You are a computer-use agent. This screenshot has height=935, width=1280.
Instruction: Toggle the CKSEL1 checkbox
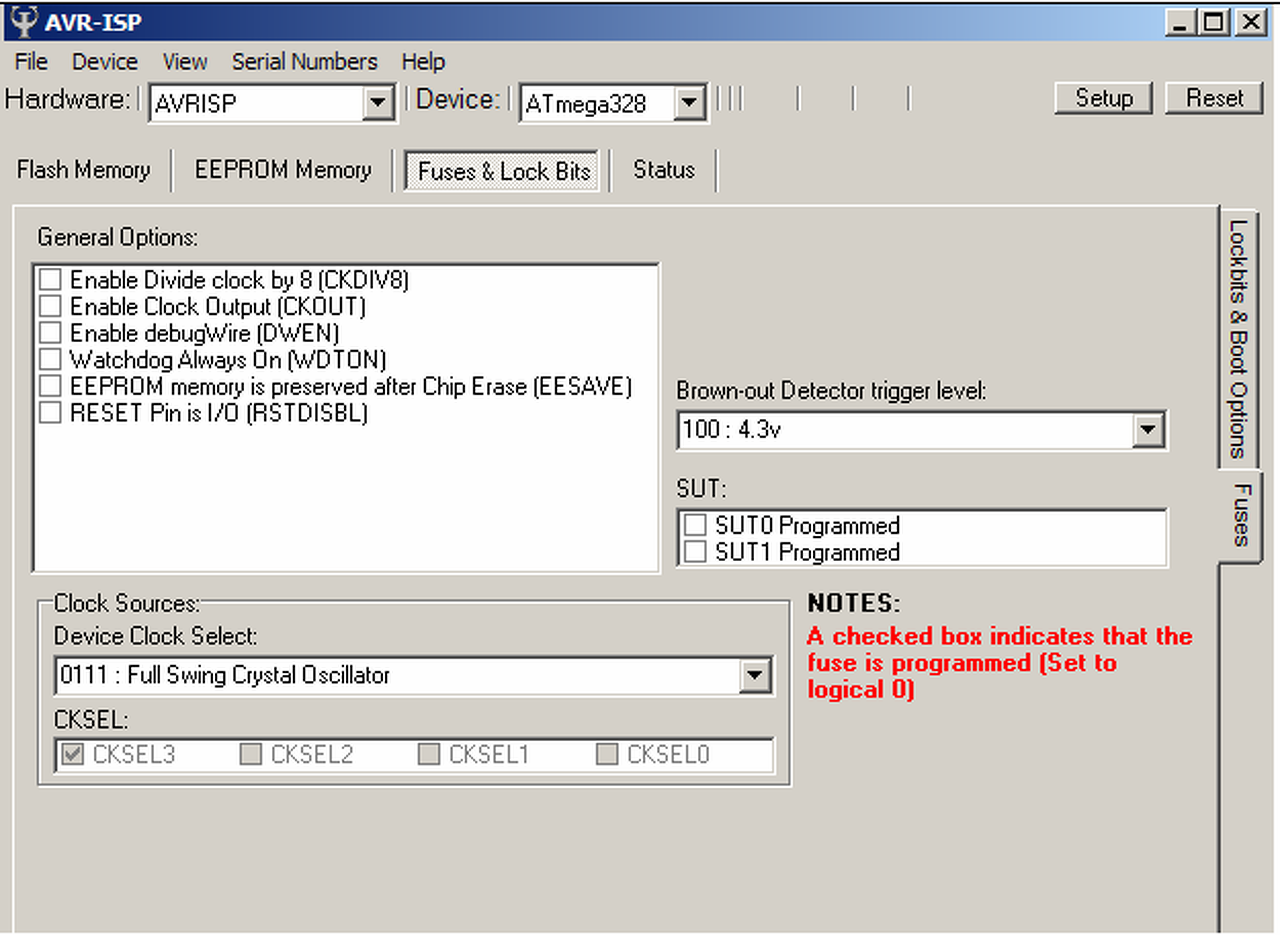pos(428,755)
